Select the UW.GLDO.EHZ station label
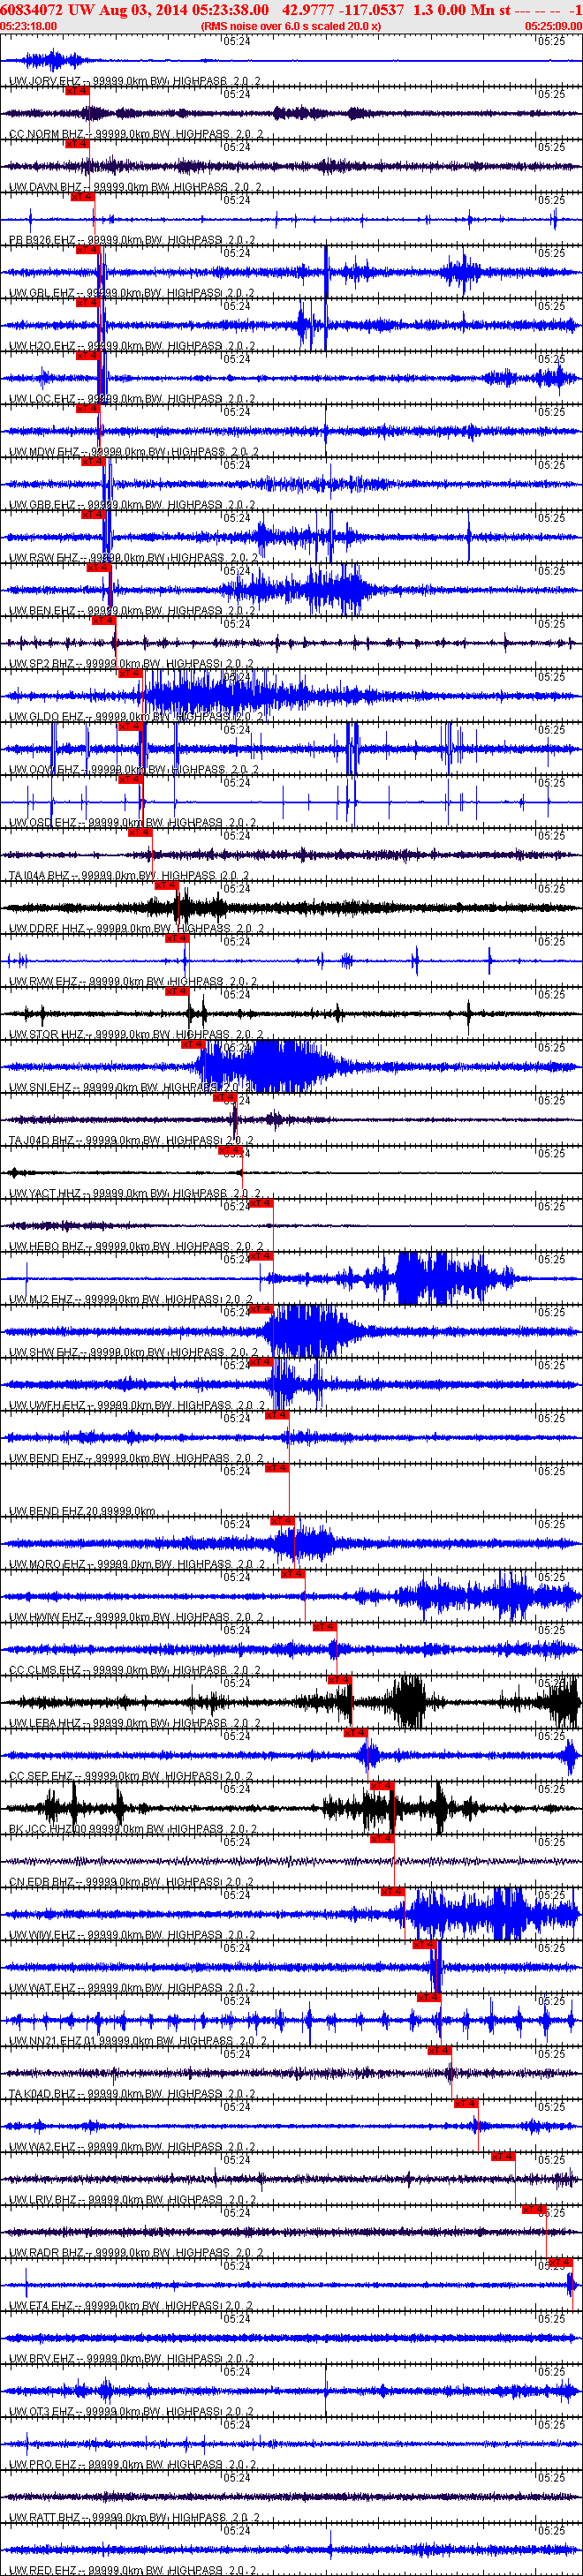This screenshot has width=583, height=2576. (x=46, y=717)
